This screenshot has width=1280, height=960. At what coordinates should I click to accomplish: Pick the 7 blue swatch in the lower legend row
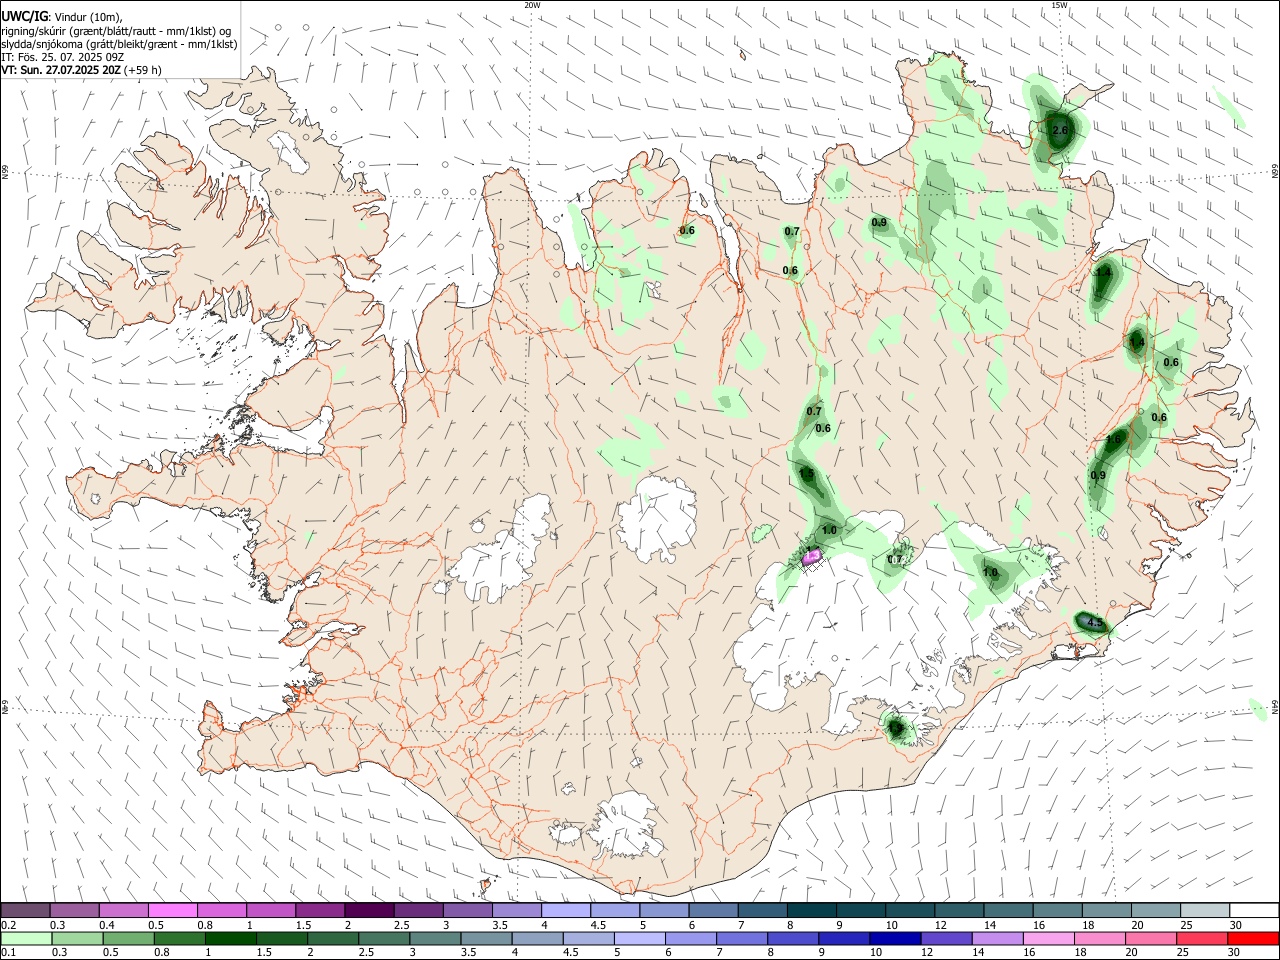(742, 938)
